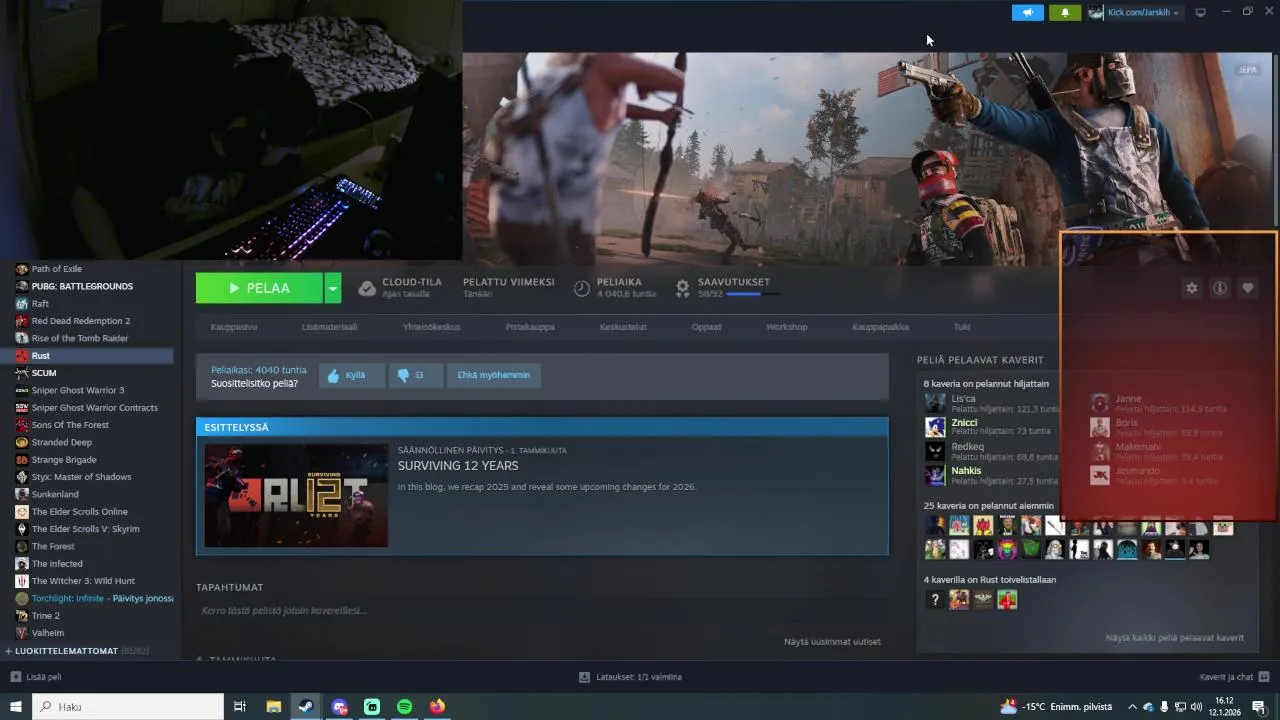The width and height of the screenshot is (1280, 720).
Task: Open the Yhteisökeskus tab
Action: (x=431, y=327)
